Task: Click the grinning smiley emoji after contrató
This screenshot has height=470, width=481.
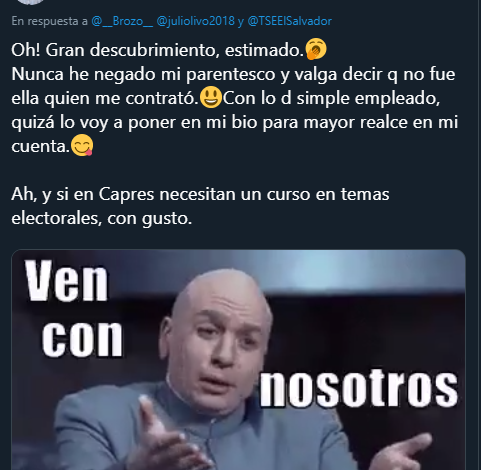Action: (211, 97)
